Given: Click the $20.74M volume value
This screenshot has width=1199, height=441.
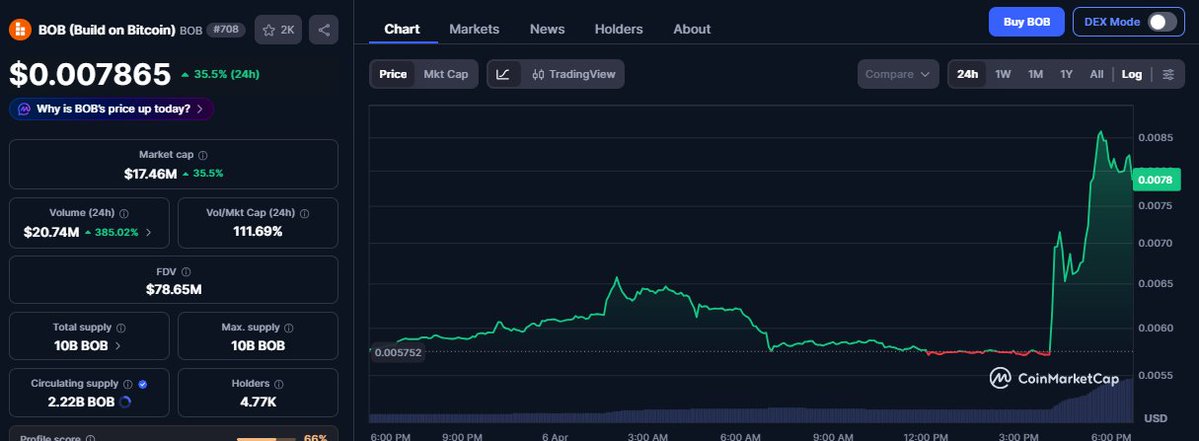Looking at the screenshot, I should coord(51,232).
